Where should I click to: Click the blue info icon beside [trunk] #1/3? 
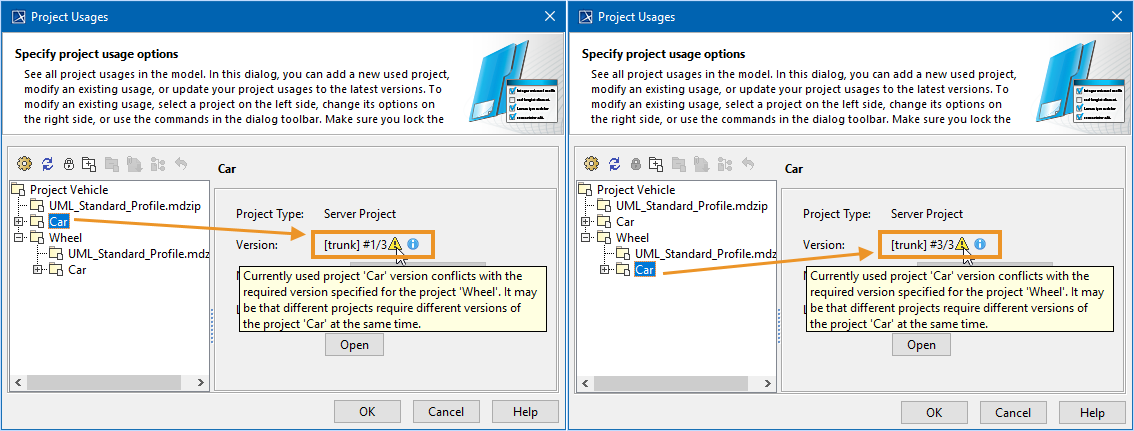(413, 243)
